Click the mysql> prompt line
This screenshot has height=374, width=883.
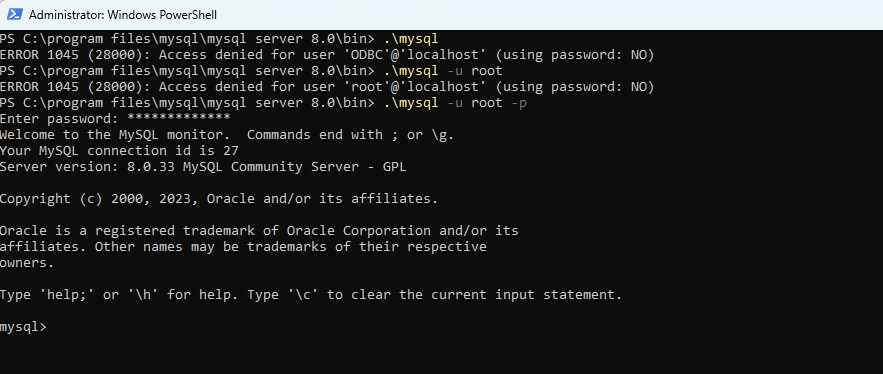click(x=24, y=327)
